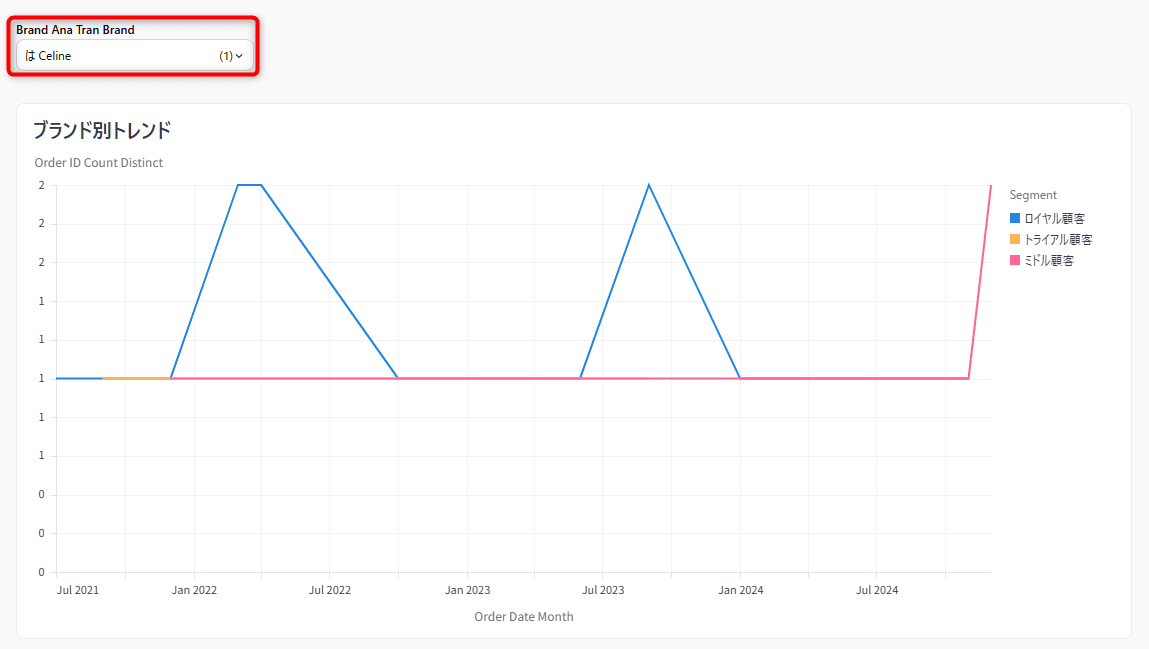Screen dimensions: 1149x649
Task: Click the Order Date Month axis title
Action: click(x=524, y=617)
